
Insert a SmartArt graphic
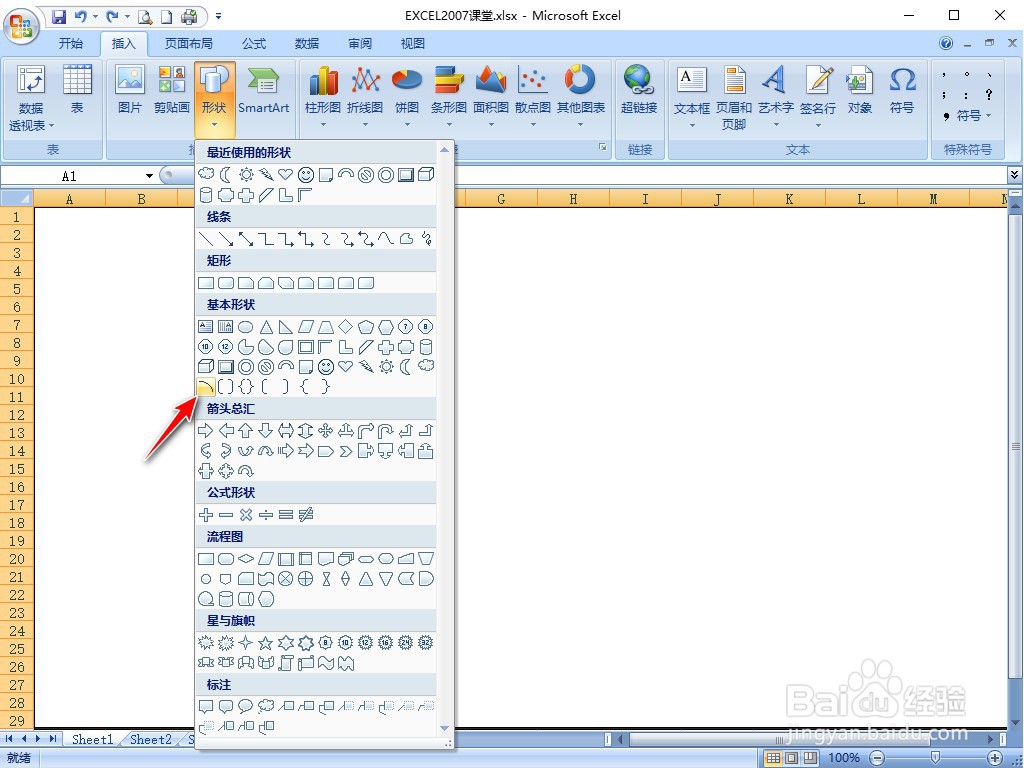pos(263,90)
